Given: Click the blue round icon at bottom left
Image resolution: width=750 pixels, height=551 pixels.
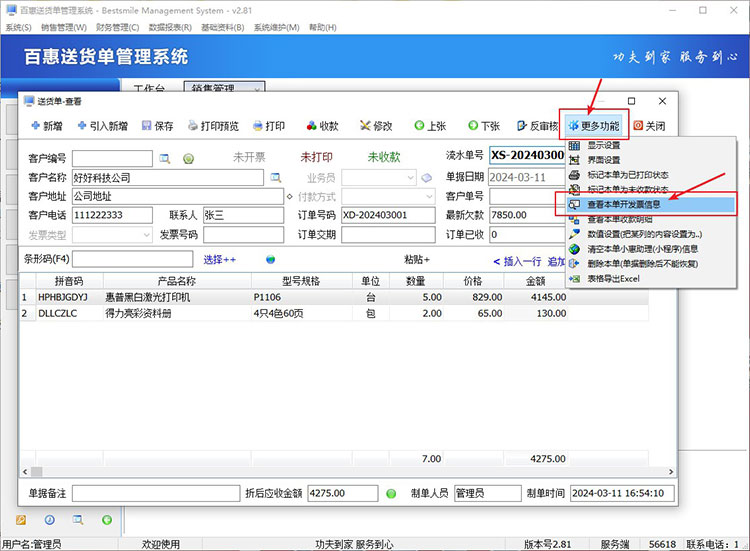Looking at the screenshot, I should (x=50, y=520).
